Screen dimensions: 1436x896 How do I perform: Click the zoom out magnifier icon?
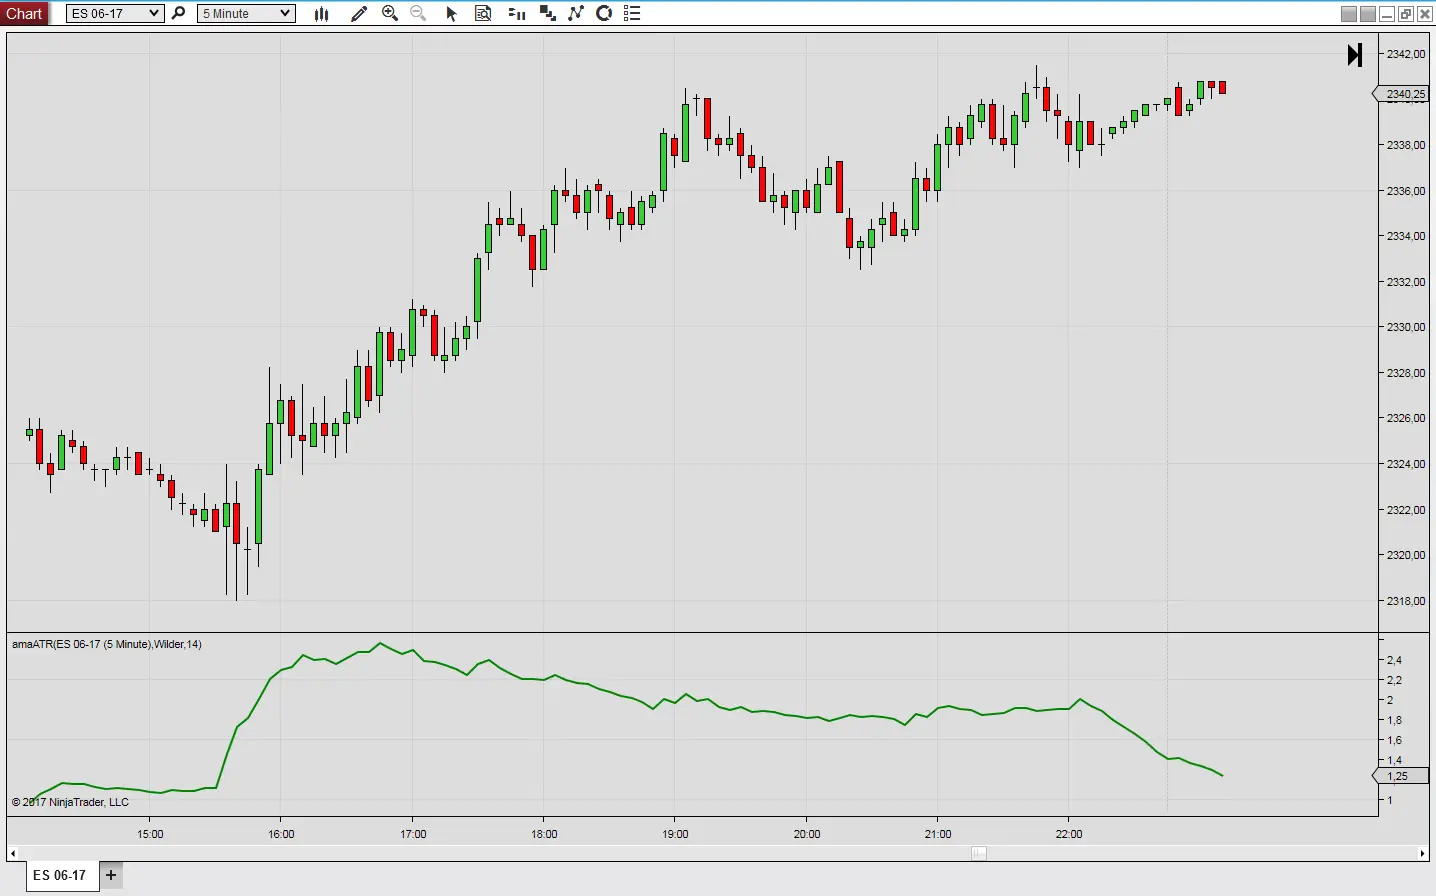tap(418, 13)
